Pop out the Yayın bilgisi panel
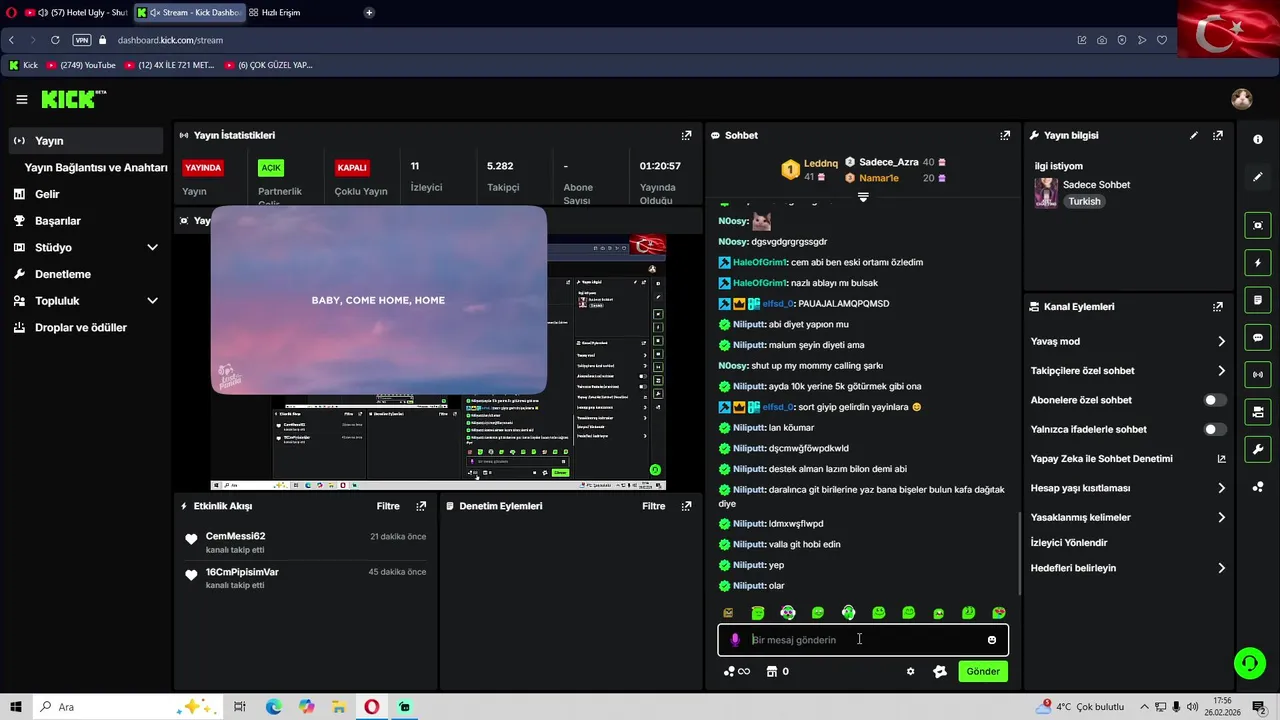1280x720 pixels. (x=1218, y=135)
